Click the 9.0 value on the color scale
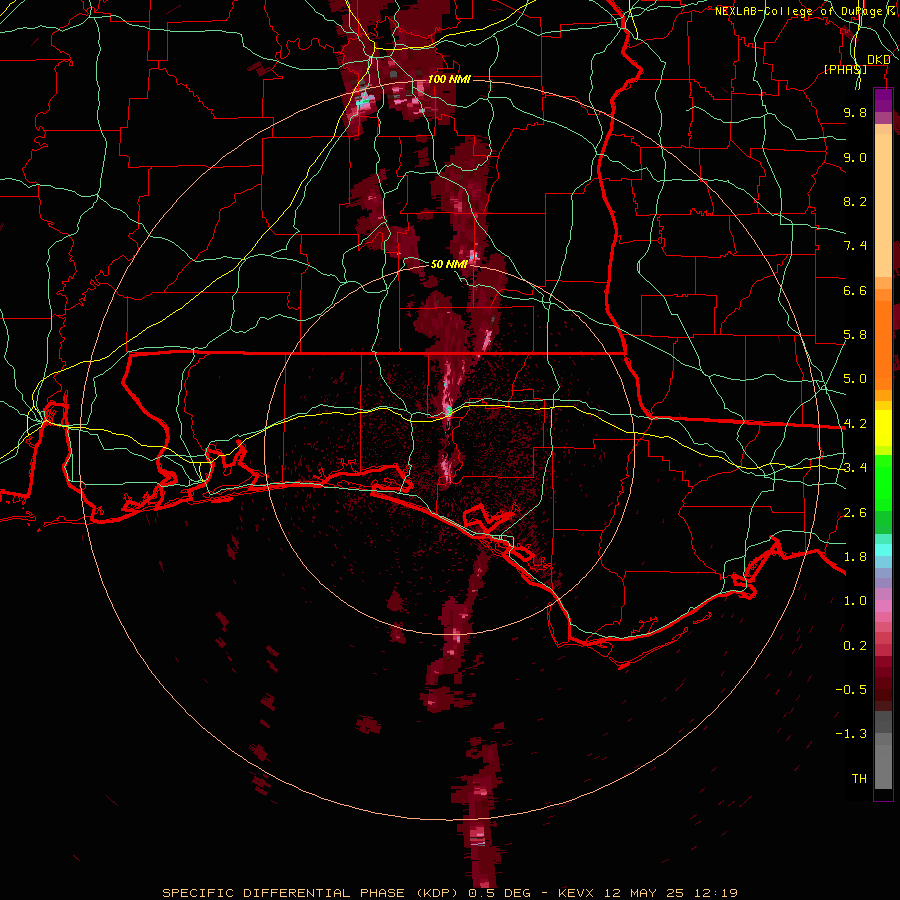 [855, 157]
